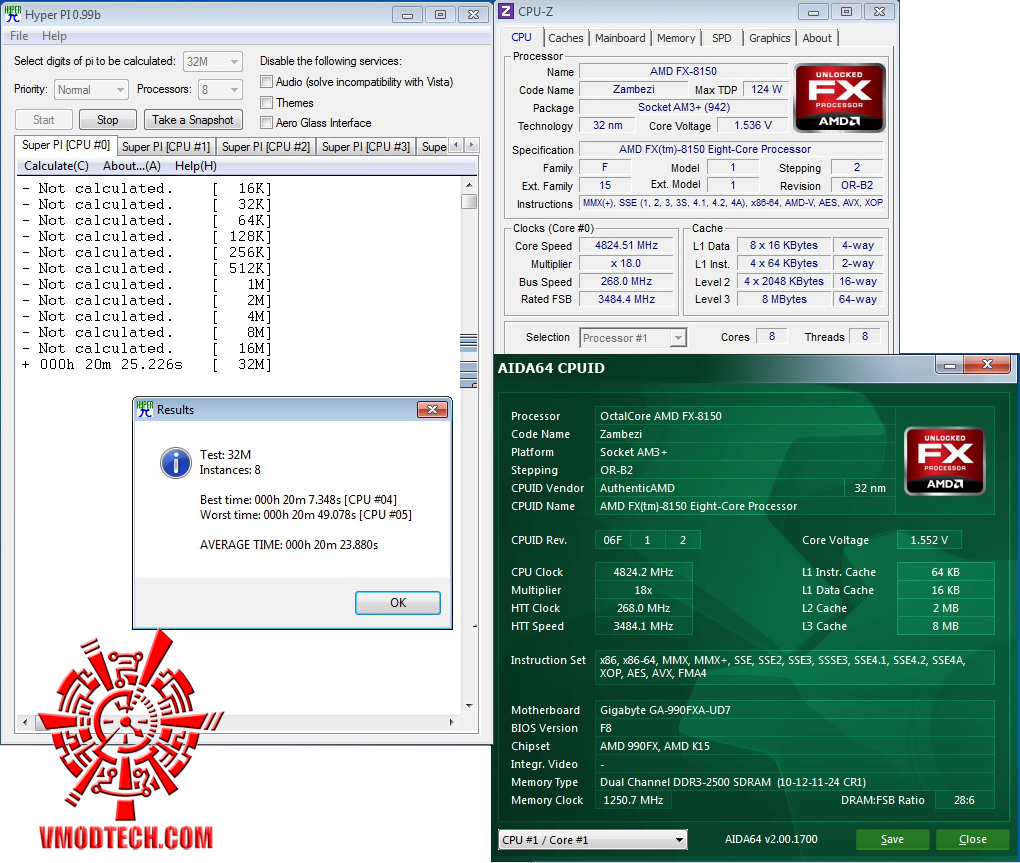Minimize the AIDA64 CPUID window
Screen dimensions: 1020x863
949,365
